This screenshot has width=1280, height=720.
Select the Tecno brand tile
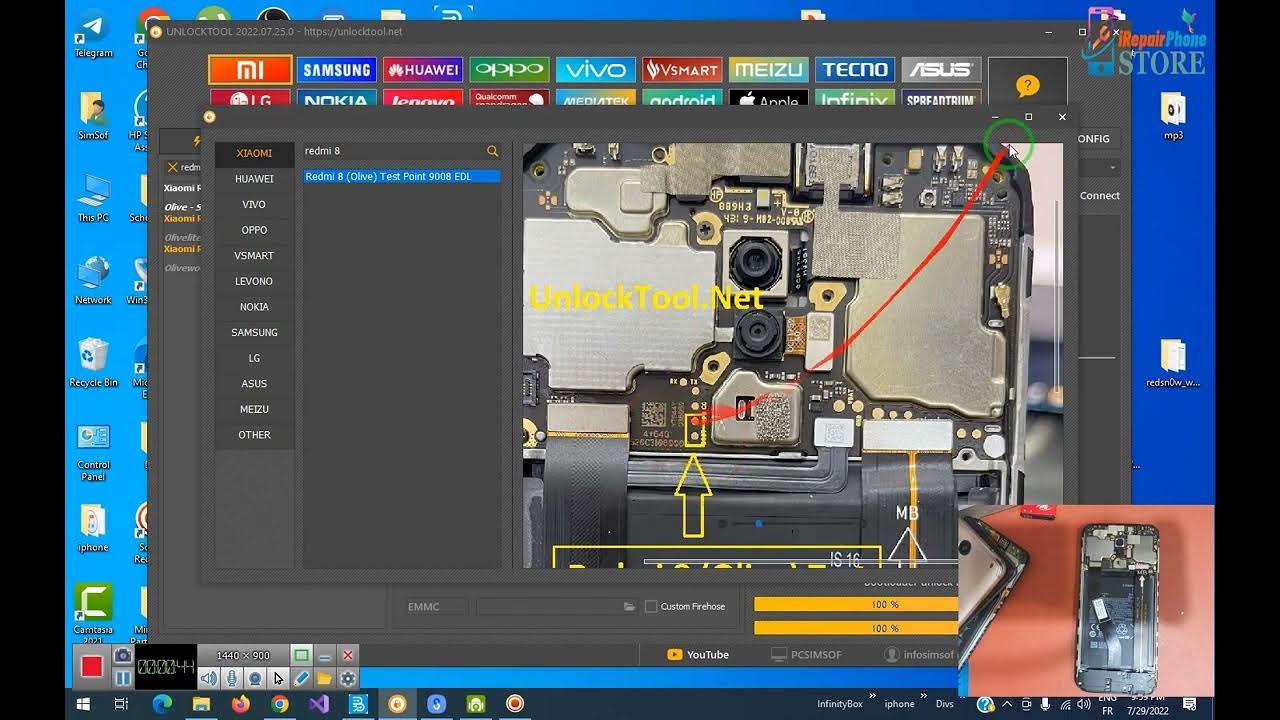pos(855,70)
